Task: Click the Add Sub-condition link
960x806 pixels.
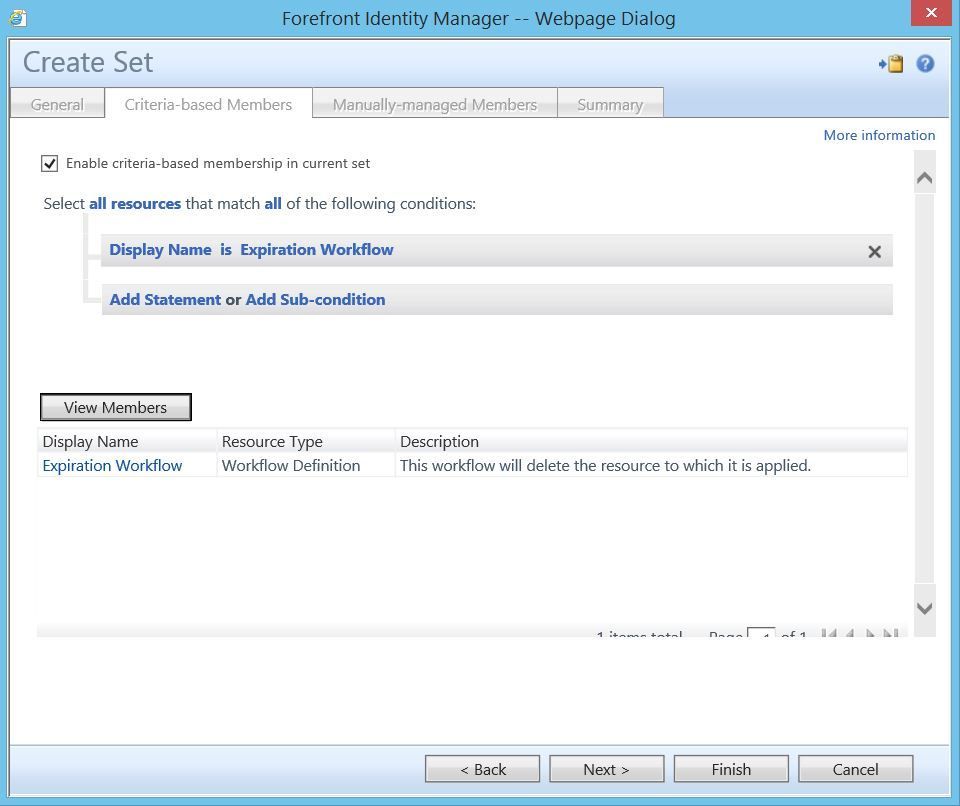Action: click(315, 299)
